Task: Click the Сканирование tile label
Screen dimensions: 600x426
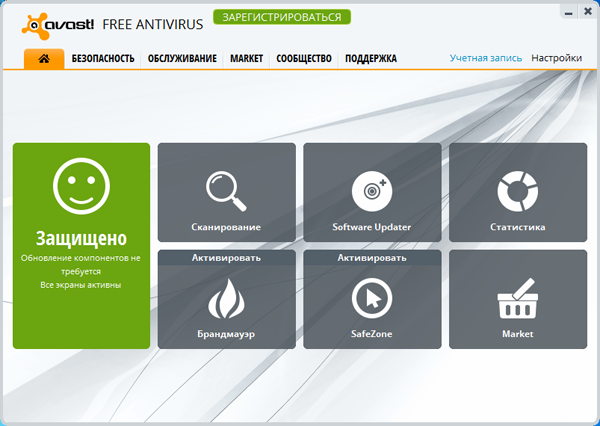Action: tap(226, 227)
